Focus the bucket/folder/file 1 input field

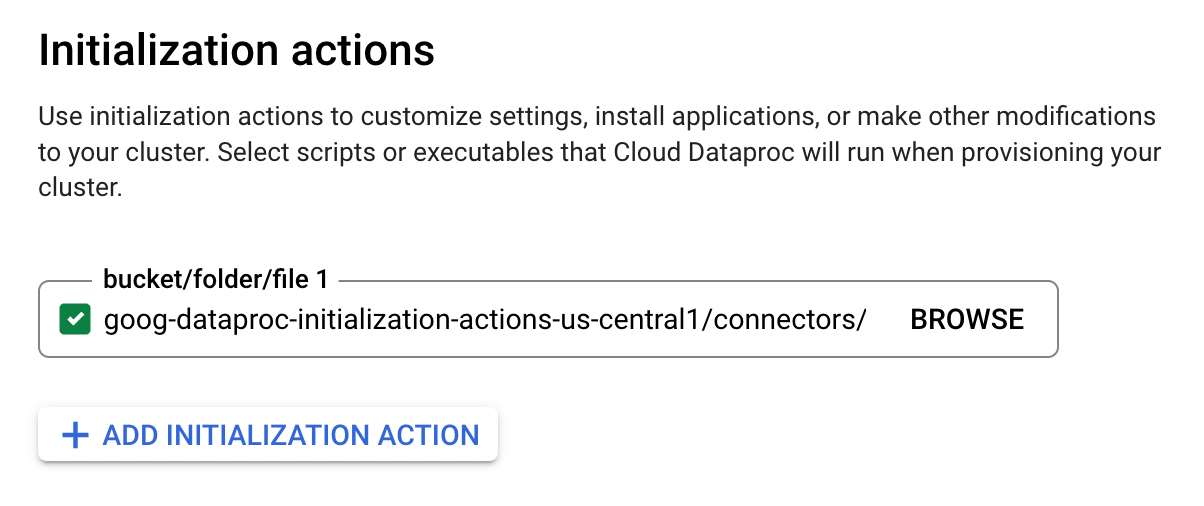pyautogui.click(x=484, y=320)
